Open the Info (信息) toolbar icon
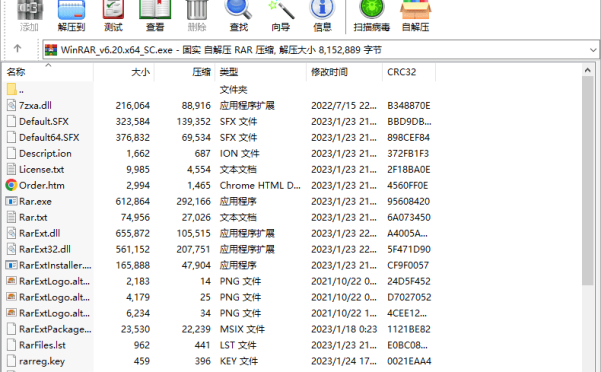Viewport: 601px width, 372px height. point(322,10)
